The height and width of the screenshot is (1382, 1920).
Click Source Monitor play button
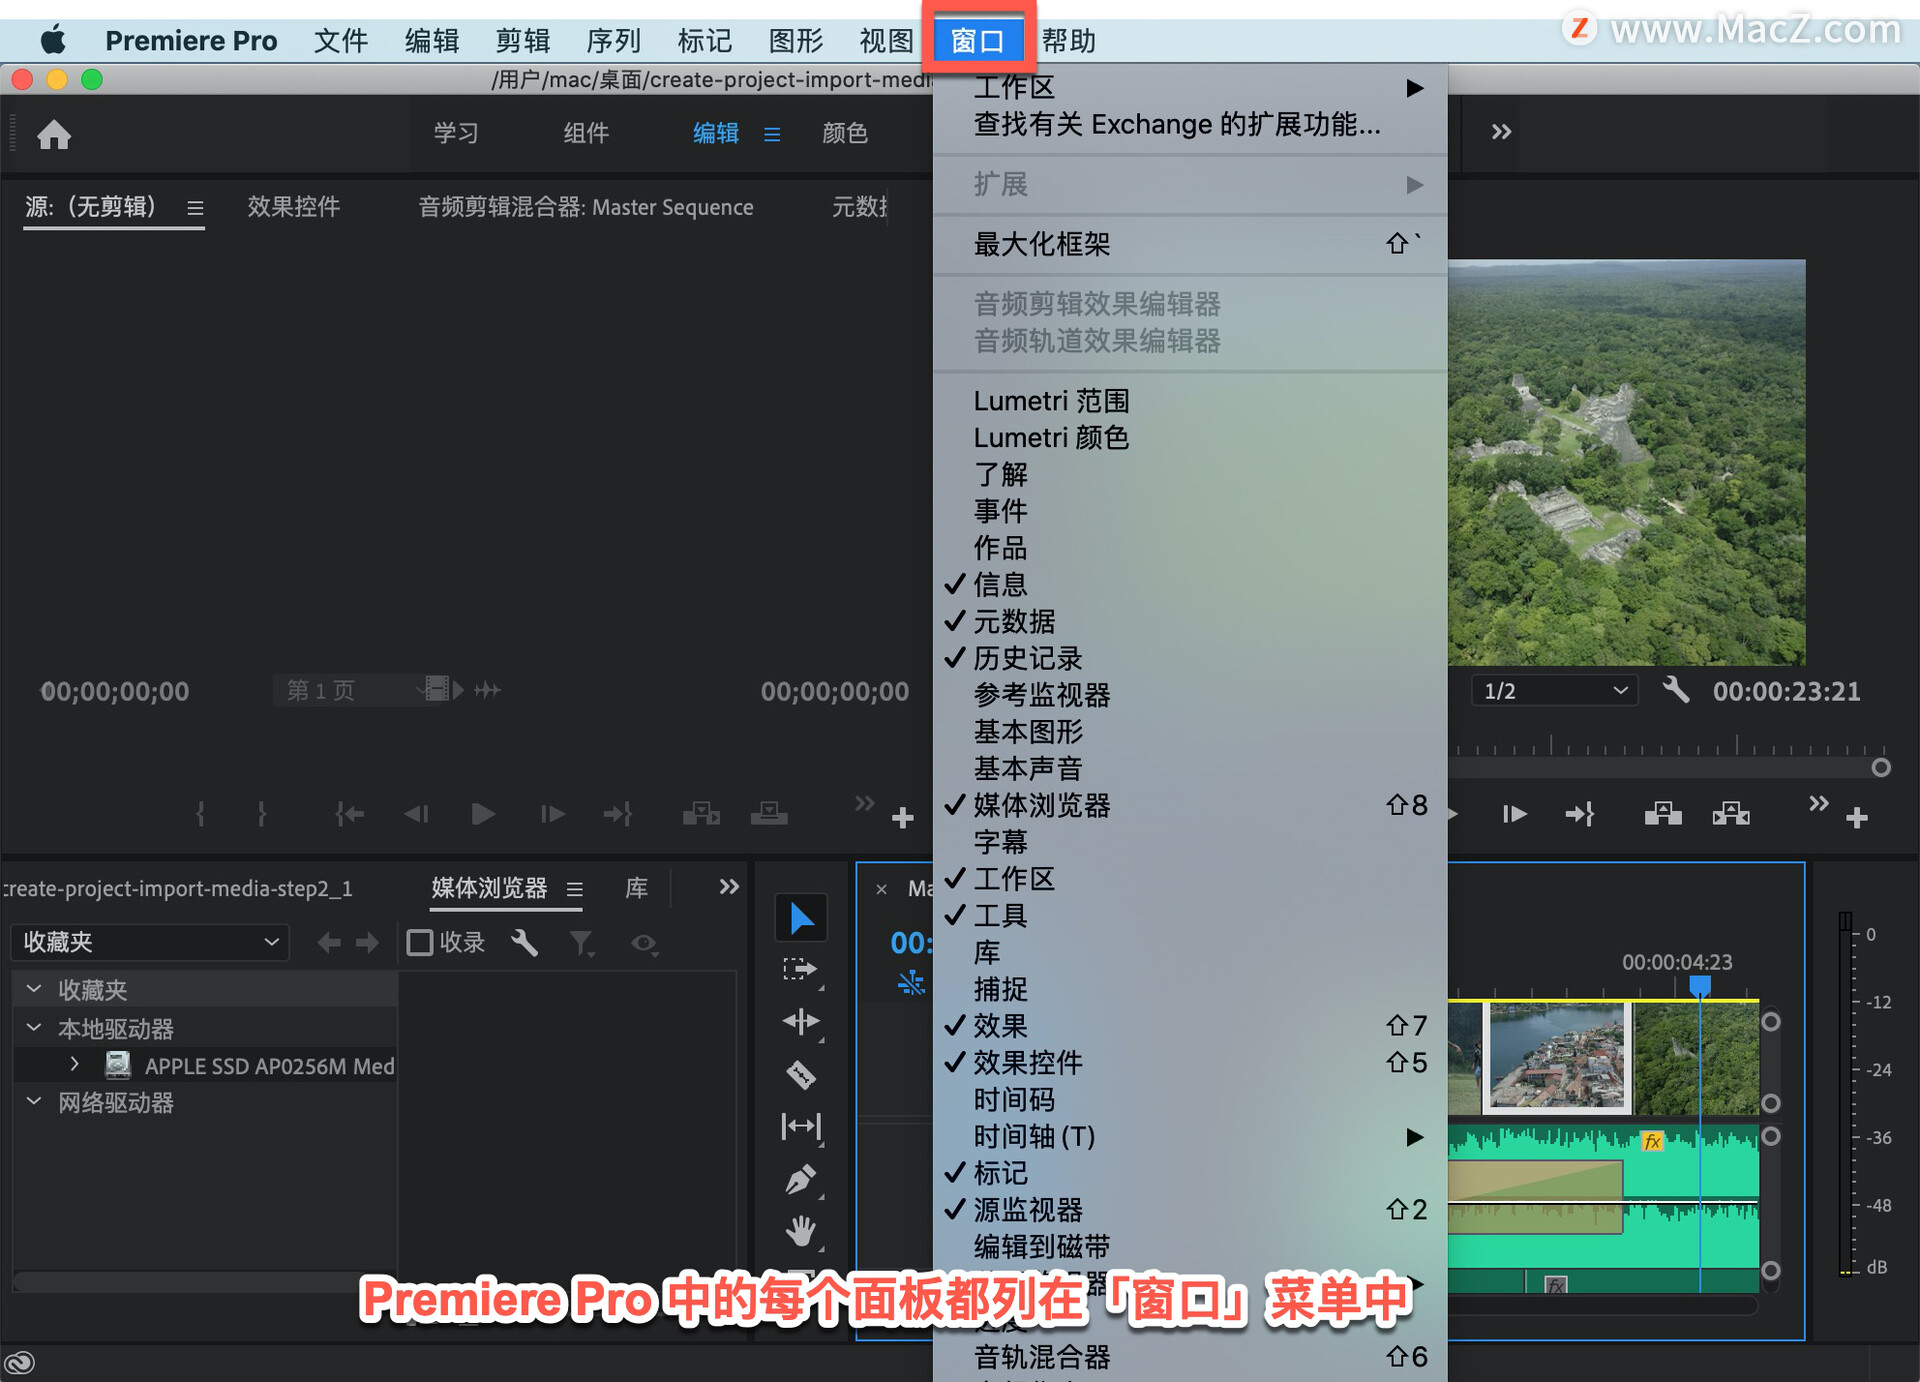pos(483,814)
